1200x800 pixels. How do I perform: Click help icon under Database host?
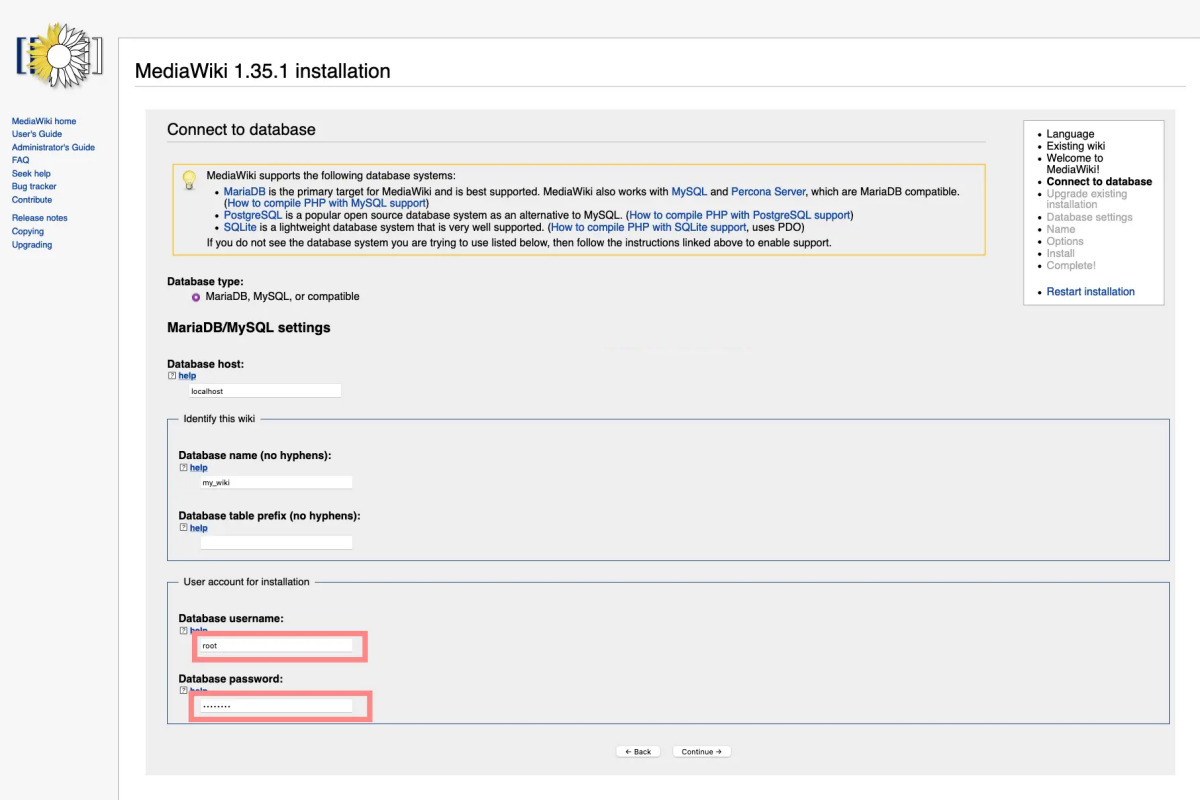[171, 376]
